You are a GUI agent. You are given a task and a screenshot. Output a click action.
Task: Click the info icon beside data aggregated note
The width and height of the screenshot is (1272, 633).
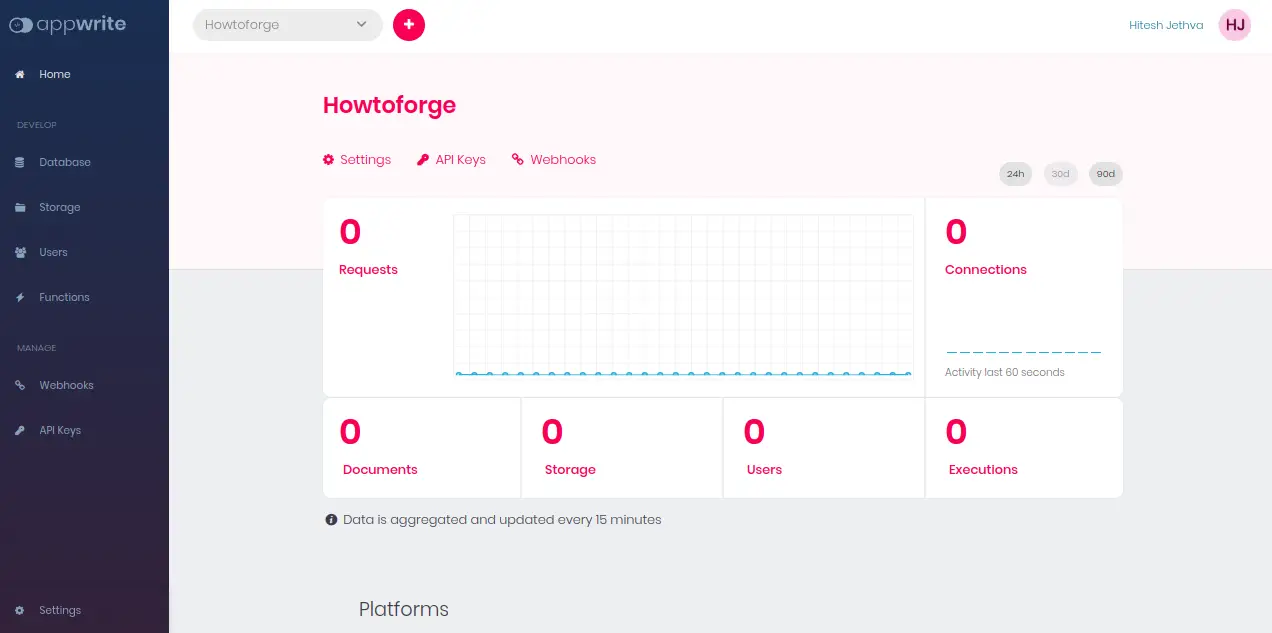[x=331, y=520]
